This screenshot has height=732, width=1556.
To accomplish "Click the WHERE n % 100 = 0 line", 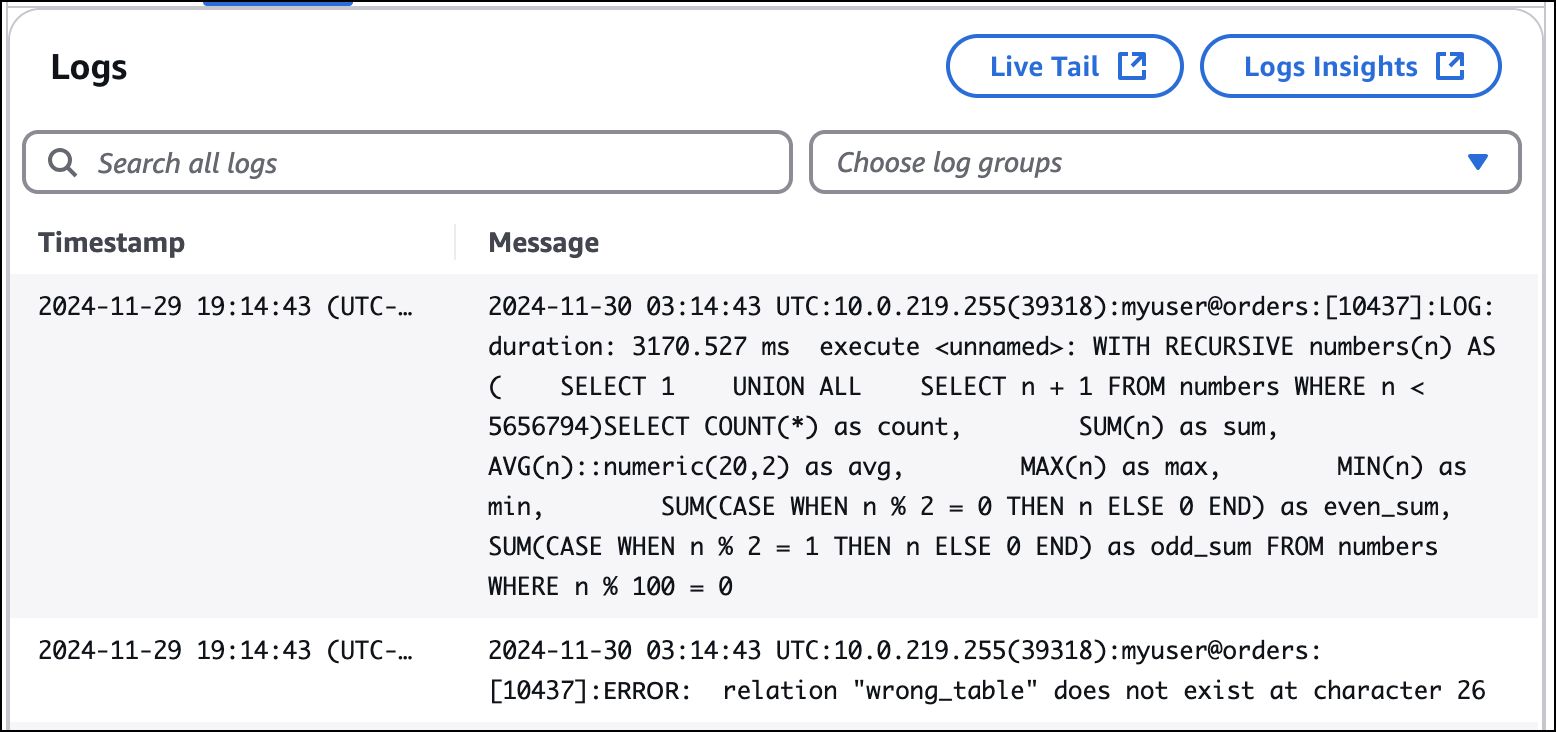I will (610, 587).
